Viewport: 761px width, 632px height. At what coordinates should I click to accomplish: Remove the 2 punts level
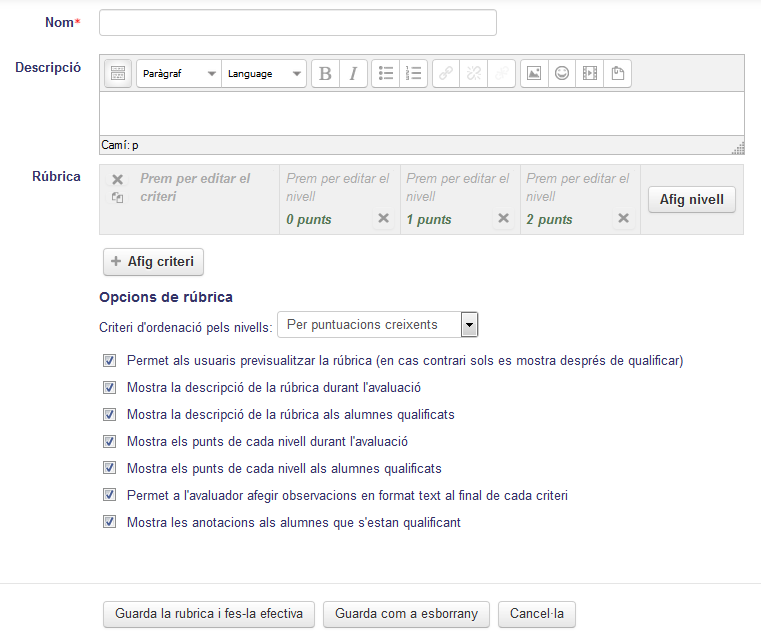point(623,218)
